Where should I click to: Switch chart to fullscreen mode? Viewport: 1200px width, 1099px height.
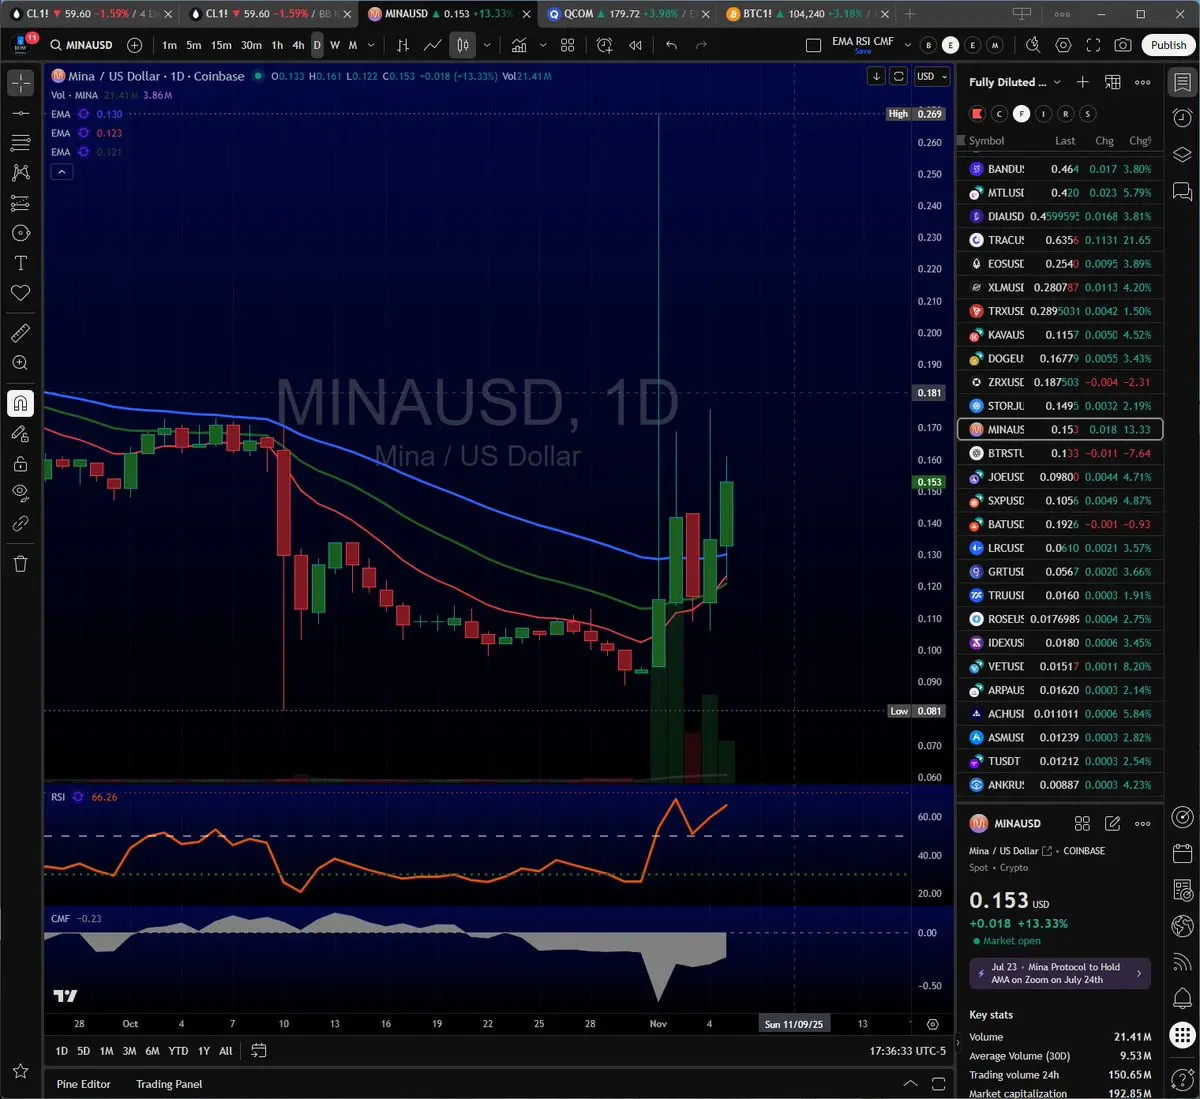(x=1094, y=45)
